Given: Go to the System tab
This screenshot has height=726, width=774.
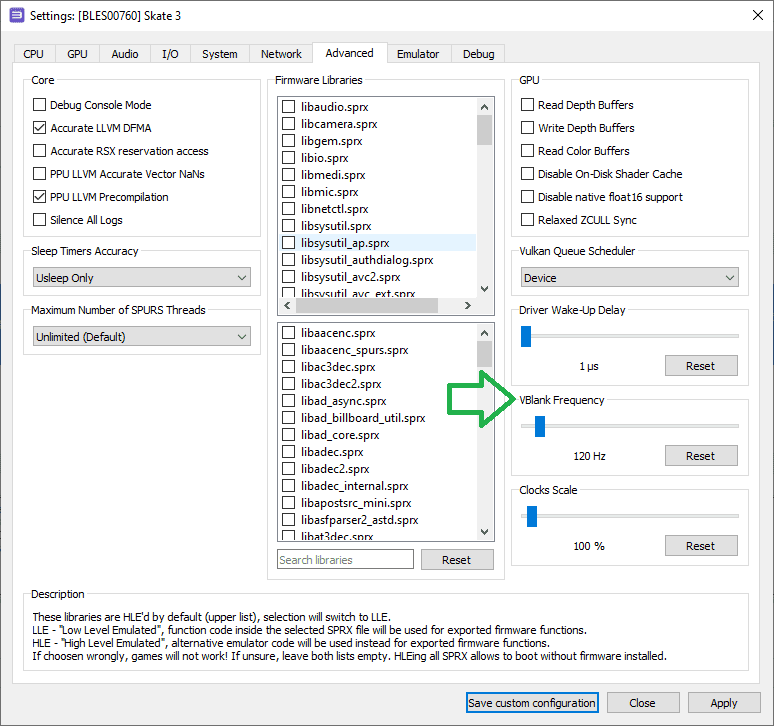Looking at the screenshot, I should (x=220, y=54).
